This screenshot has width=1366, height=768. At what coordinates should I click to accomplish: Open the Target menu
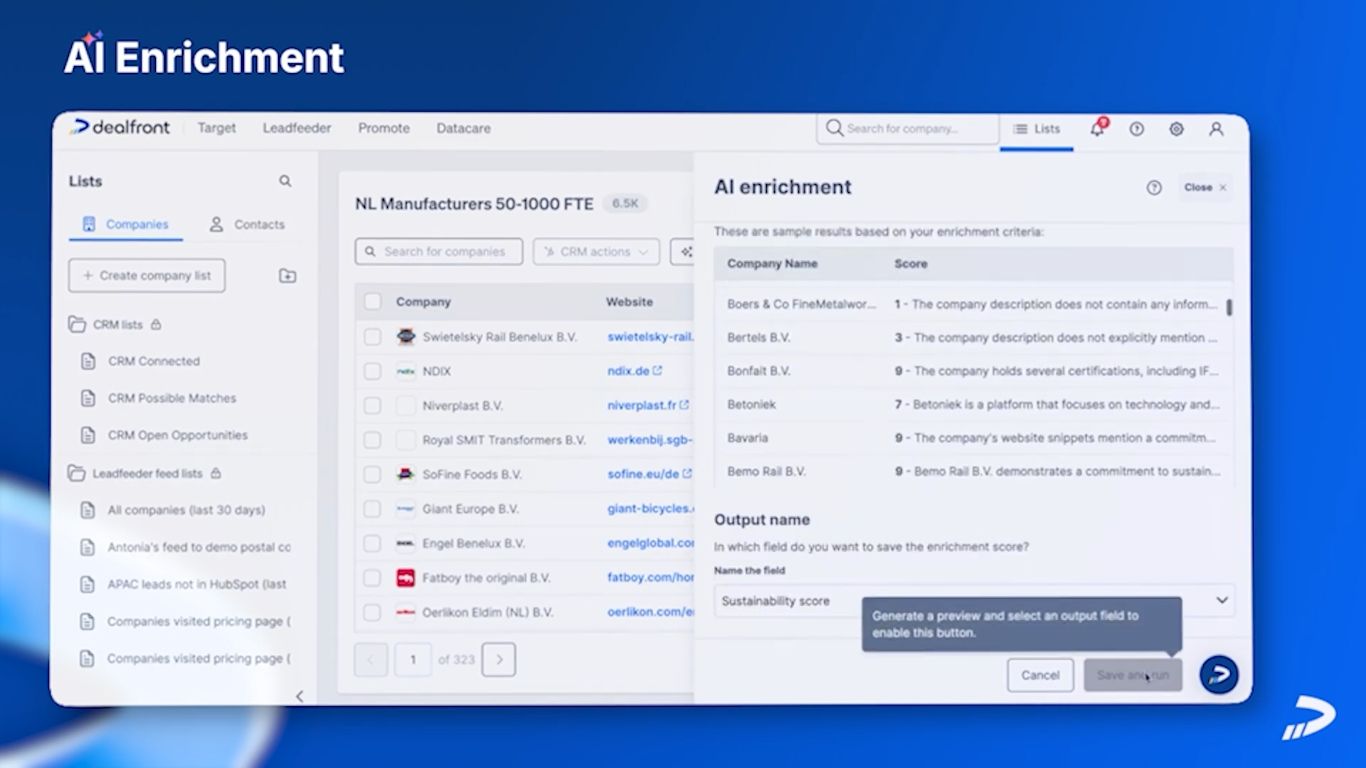[217, 128]
